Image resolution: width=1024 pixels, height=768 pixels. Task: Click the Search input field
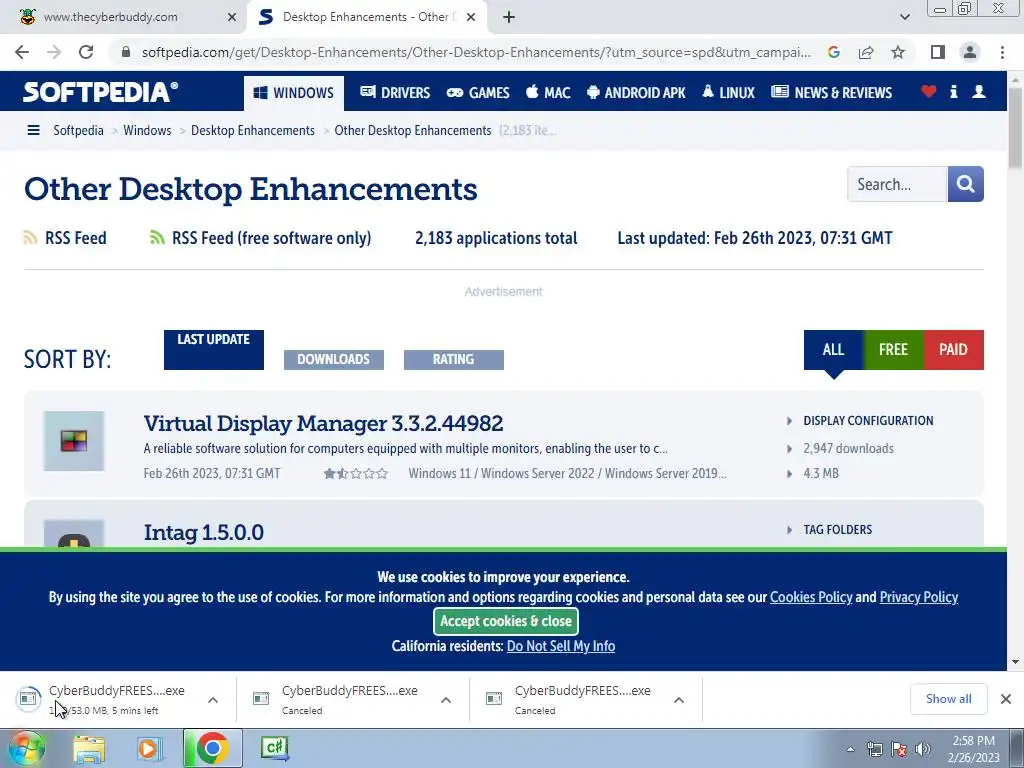pyautogui.click(x=897, y=184)
